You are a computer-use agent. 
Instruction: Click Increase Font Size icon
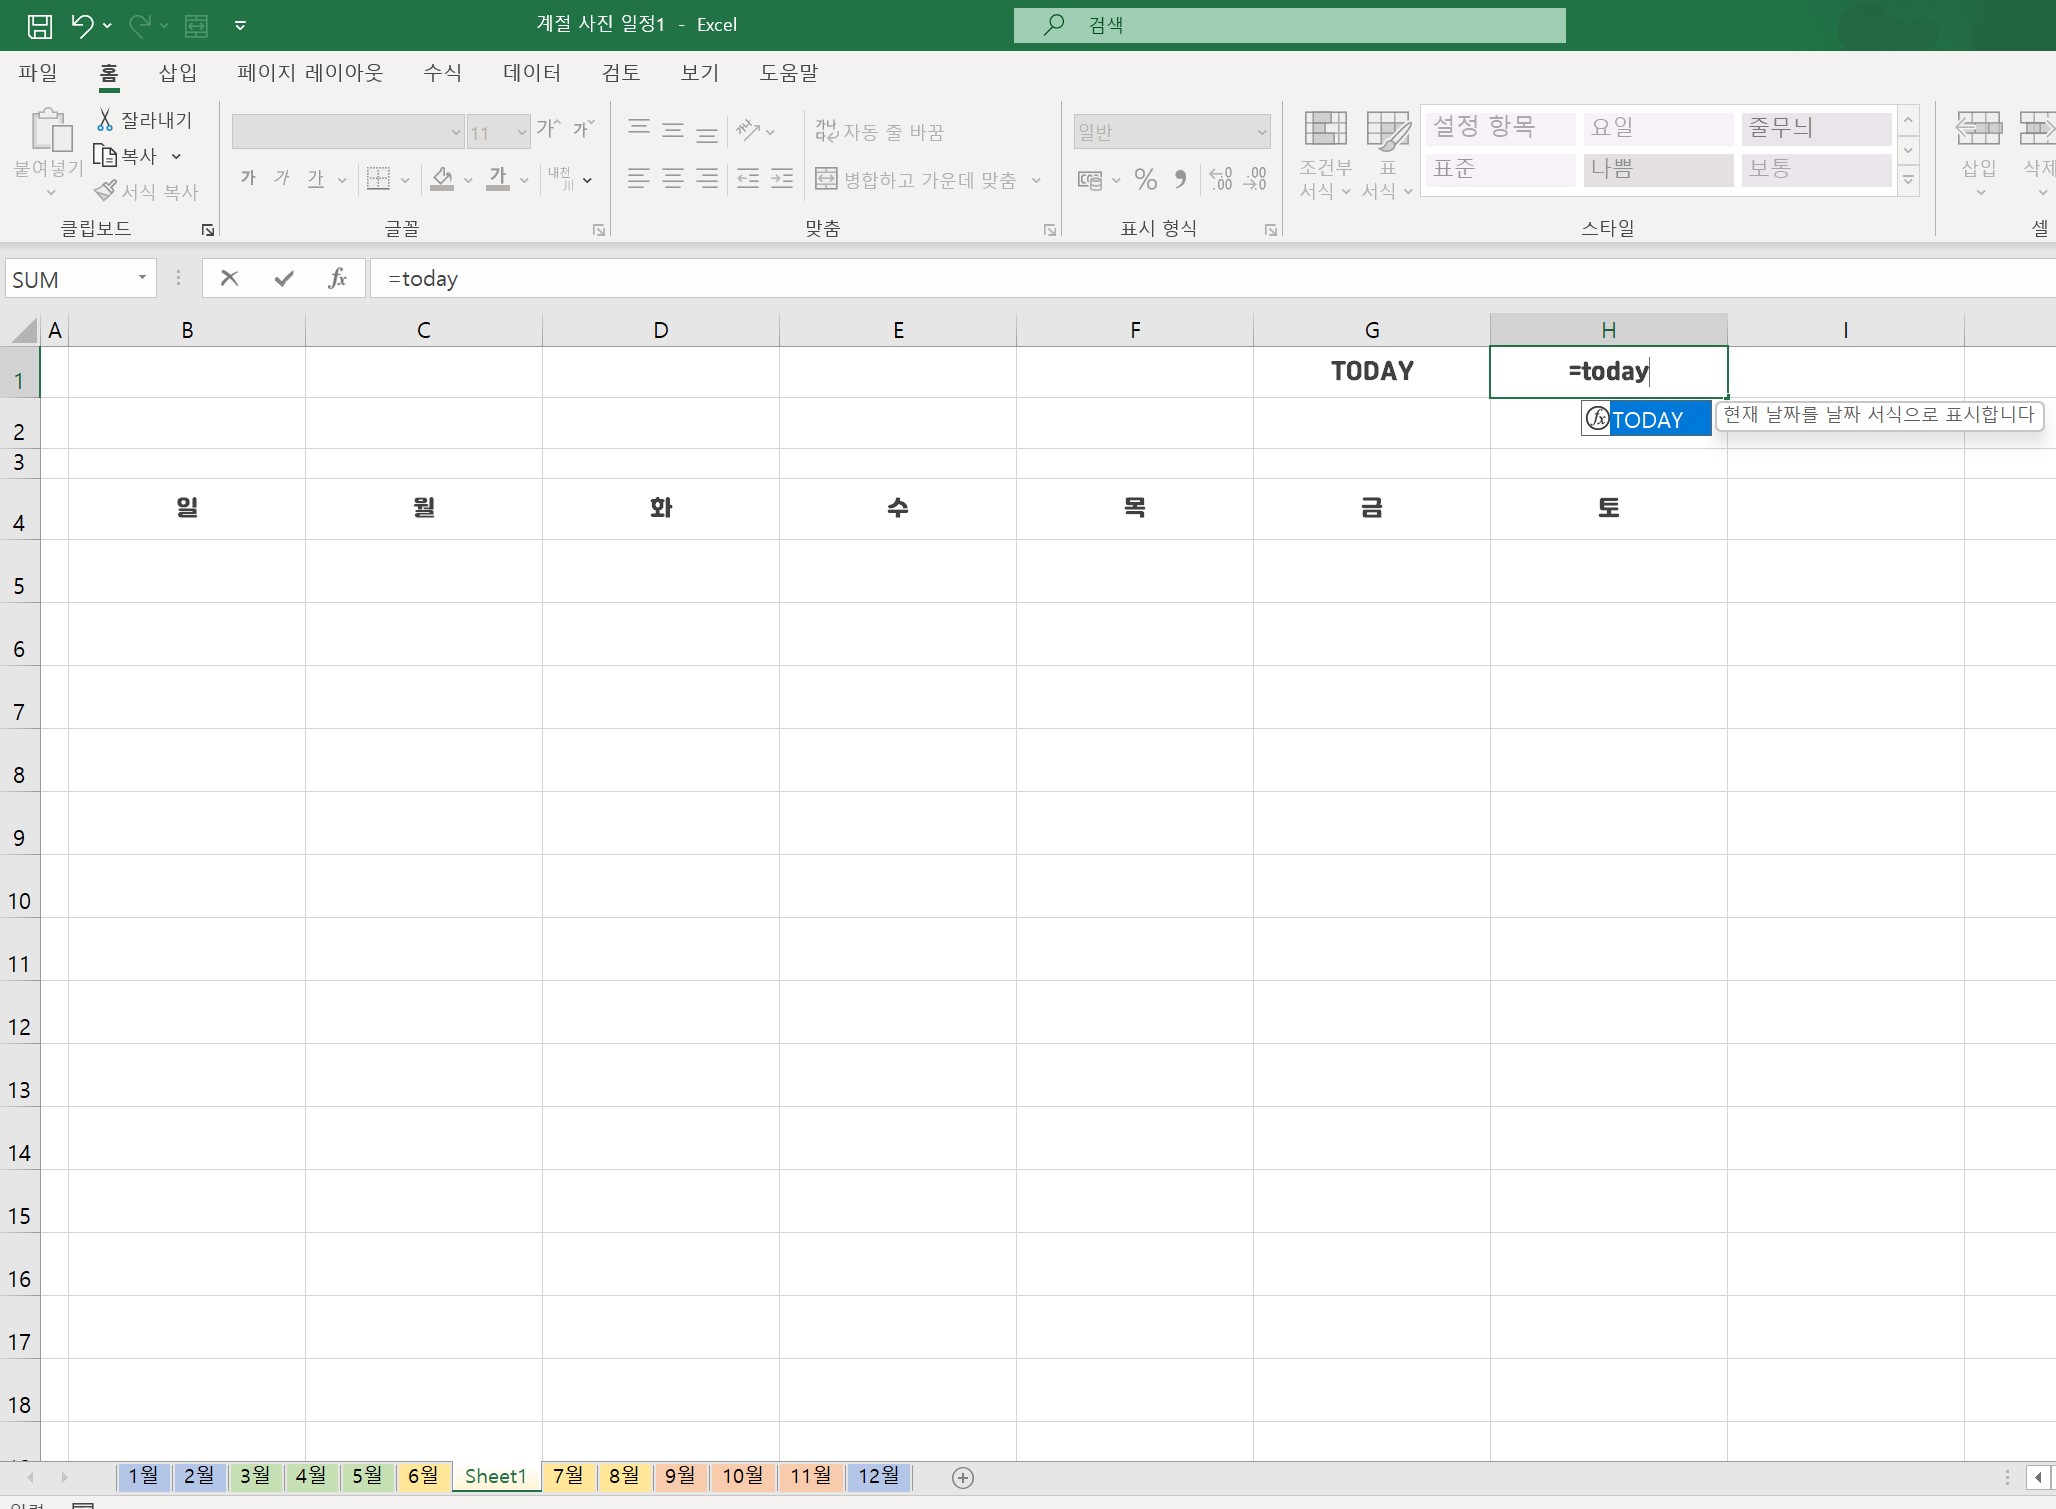tap(548, 128)
